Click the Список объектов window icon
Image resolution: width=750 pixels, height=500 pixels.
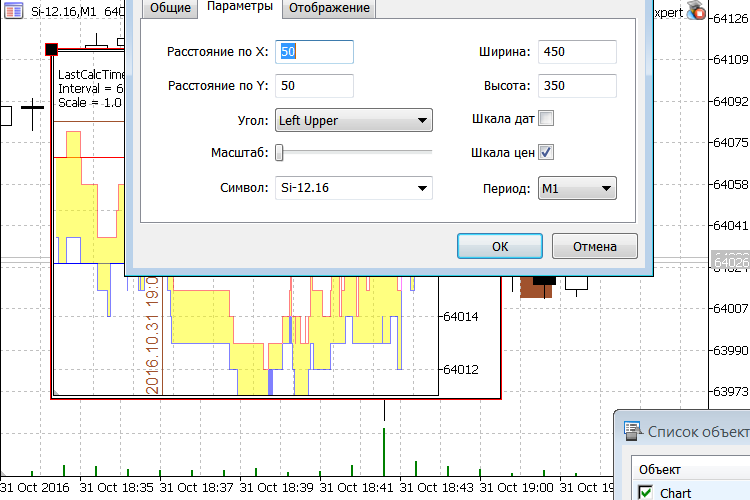tap(633, 431)
